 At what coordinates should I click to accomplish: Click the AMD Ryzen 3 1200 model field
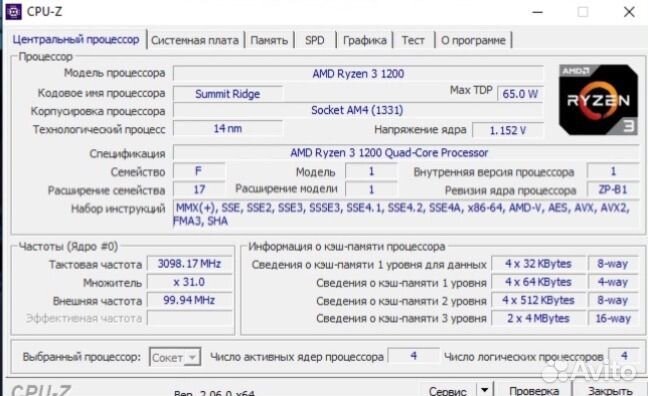point(358,74)
